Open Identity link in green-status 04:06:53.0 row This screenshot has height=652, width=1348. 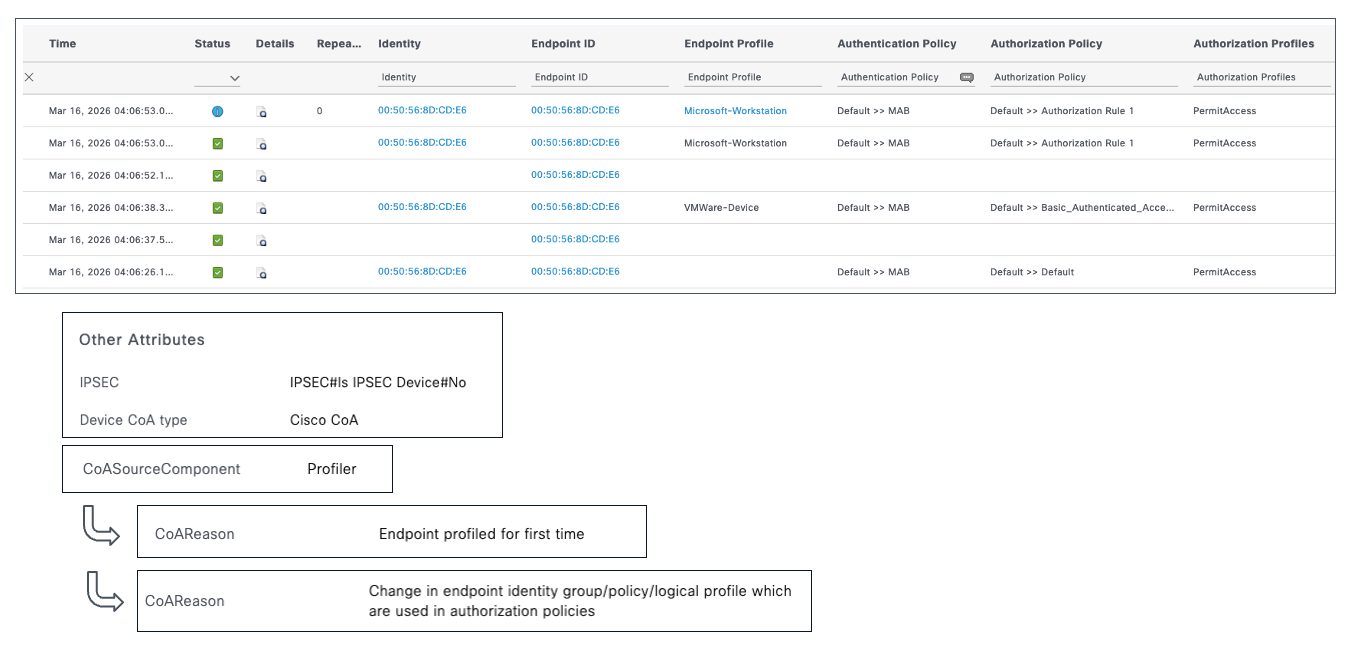422,143
